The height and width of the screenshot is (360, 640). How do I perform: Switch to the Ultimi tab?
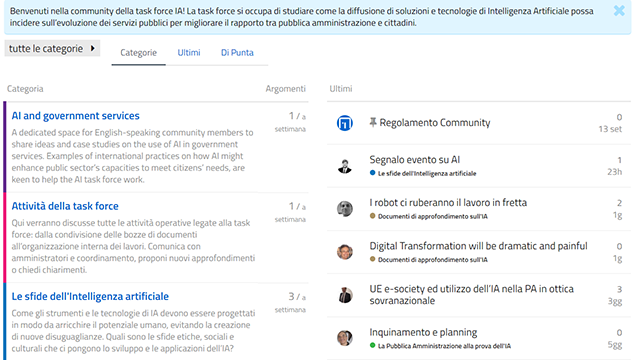(x=189, y=53)
